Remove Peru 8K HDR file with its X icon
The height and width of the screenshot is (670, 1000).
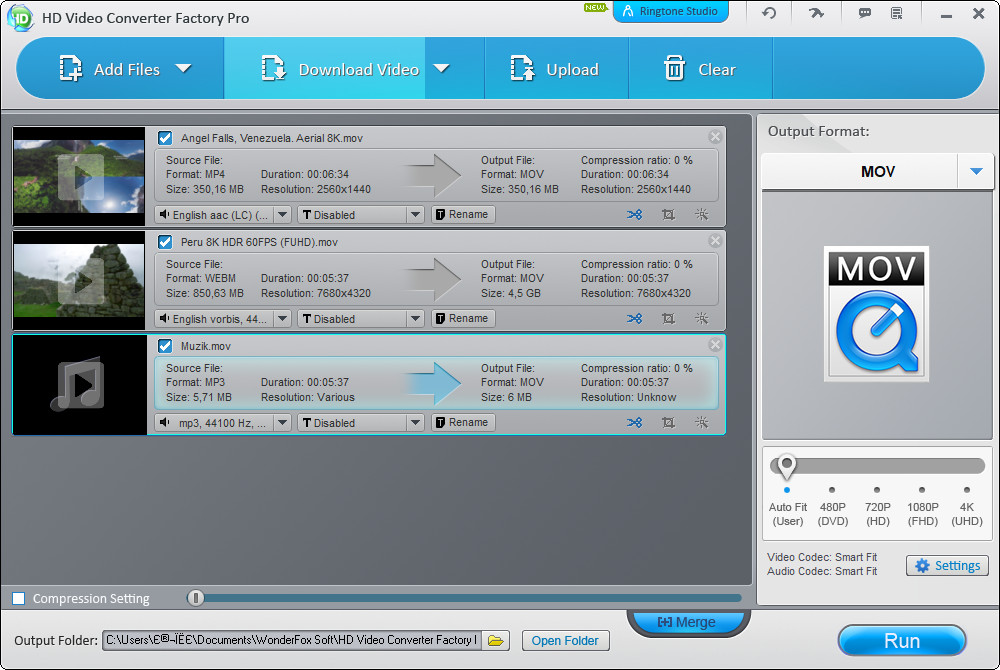pyautogui.click(x=715, y=240)
